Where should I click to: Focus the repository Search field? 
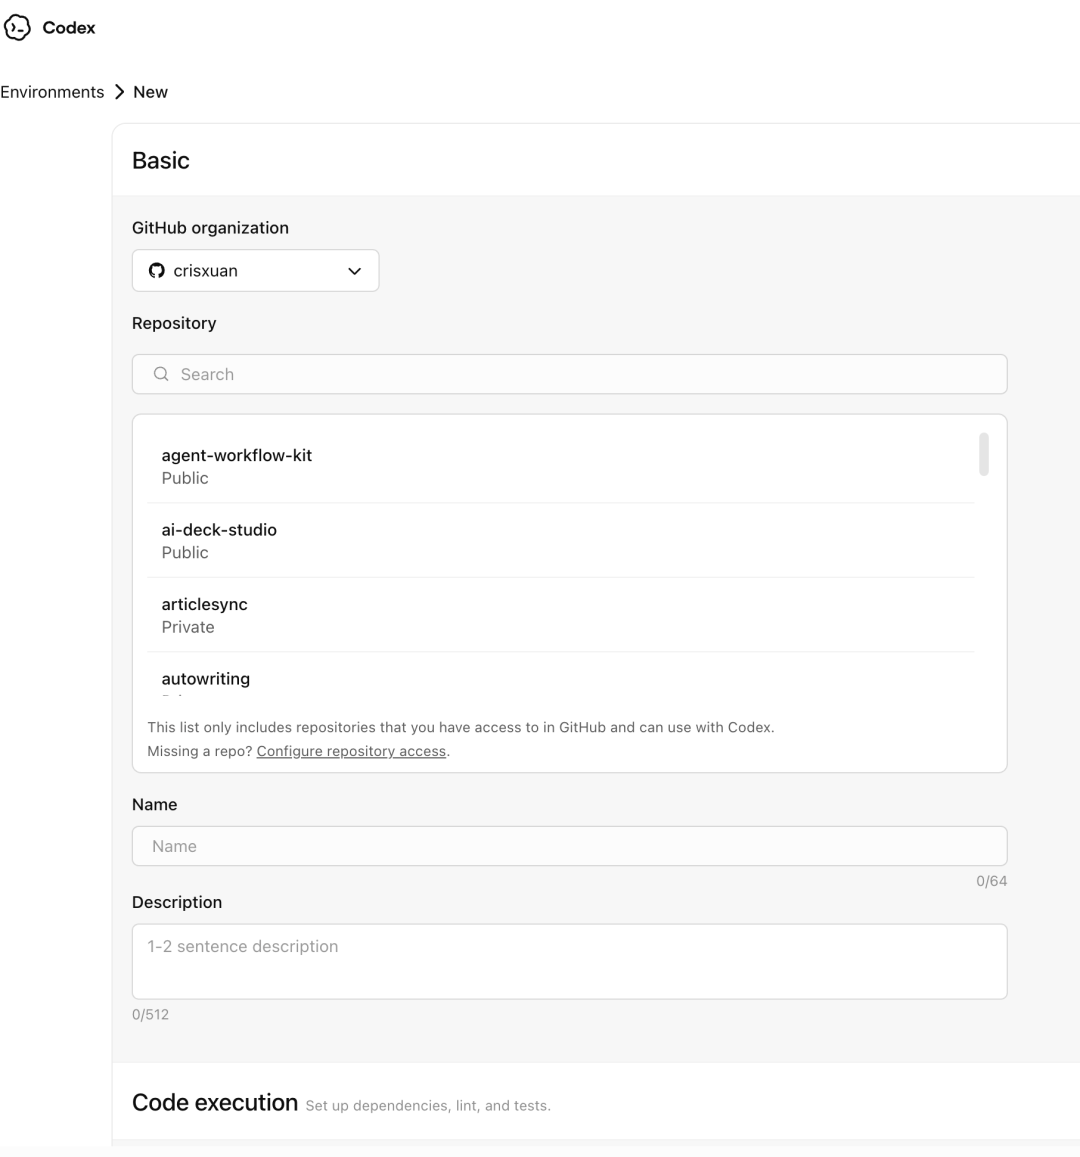570,374
